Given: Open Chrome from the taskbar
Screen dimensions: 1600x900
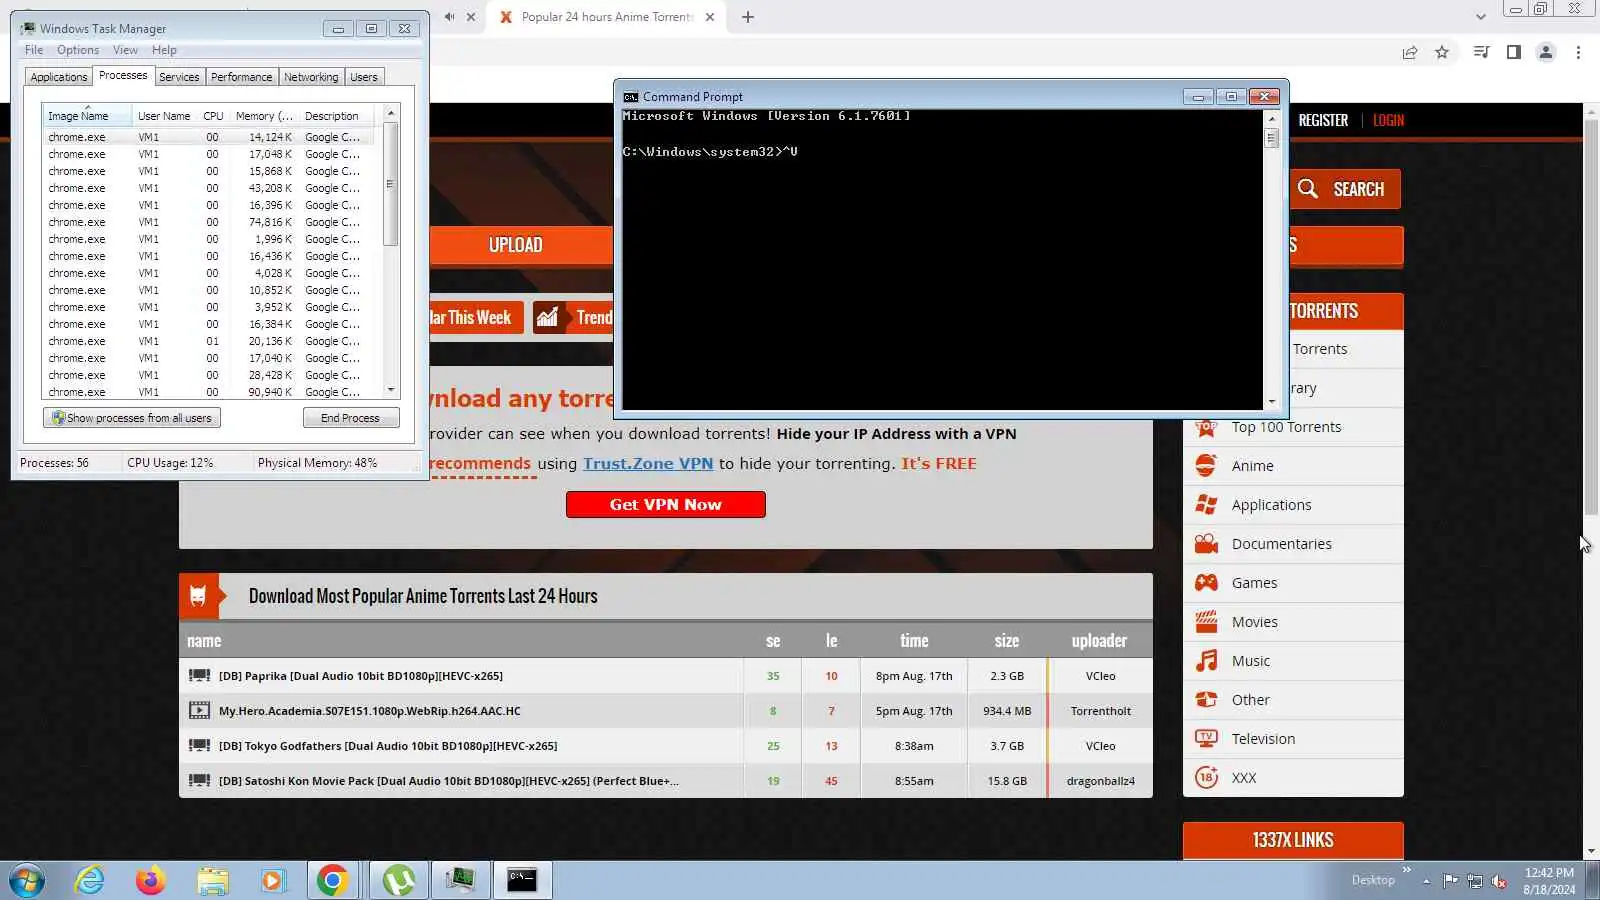Looking at the screenshot, I should click(332, 880).
